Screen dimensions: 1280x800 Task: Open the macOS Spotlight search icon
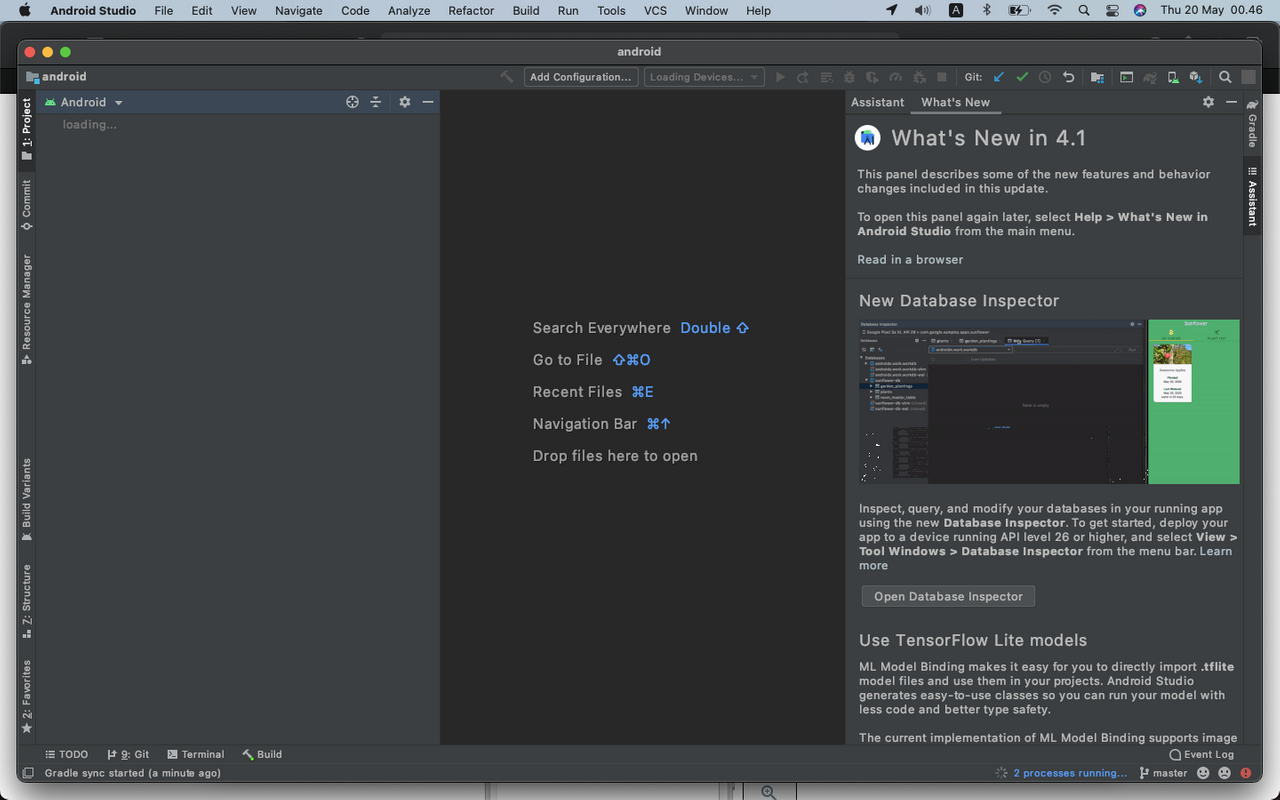click(x=1083, y=10)
